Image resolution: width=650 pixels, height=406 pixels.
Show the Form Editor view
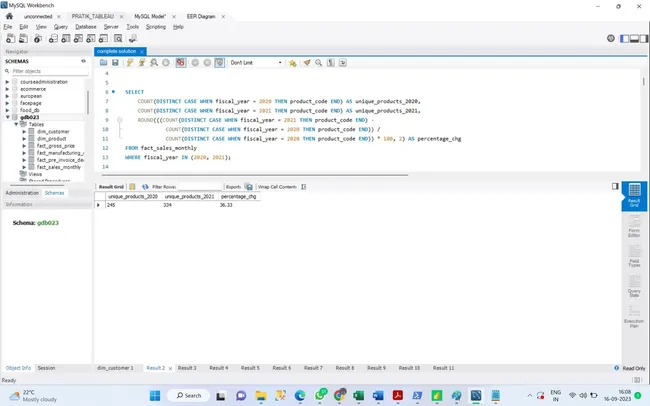click(x=634, y=226)
